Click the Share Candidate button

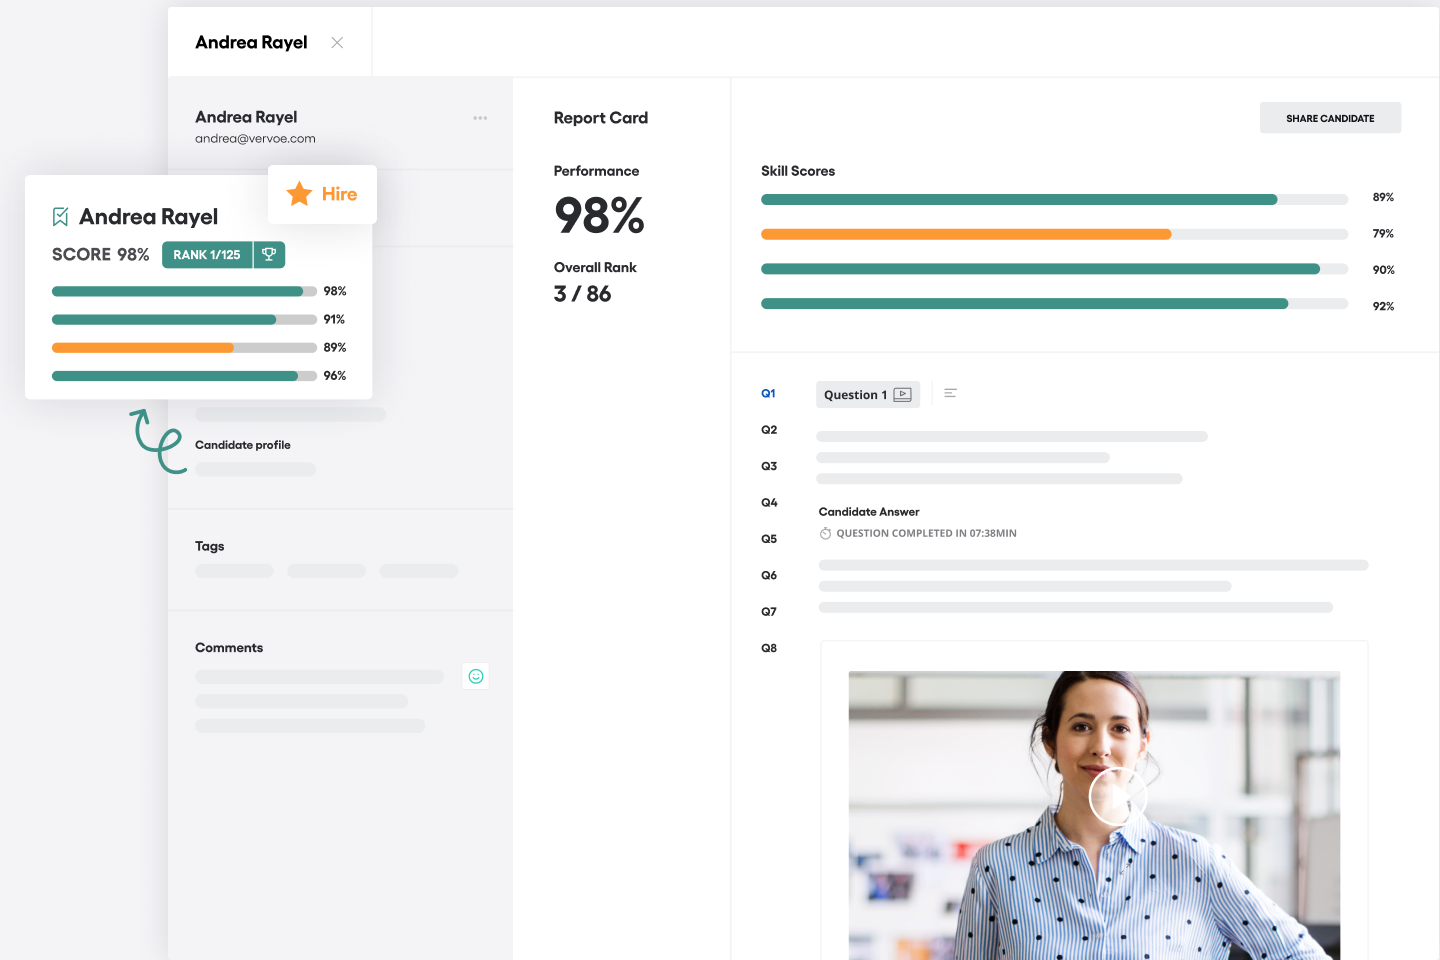click(x=1329, y=118)
